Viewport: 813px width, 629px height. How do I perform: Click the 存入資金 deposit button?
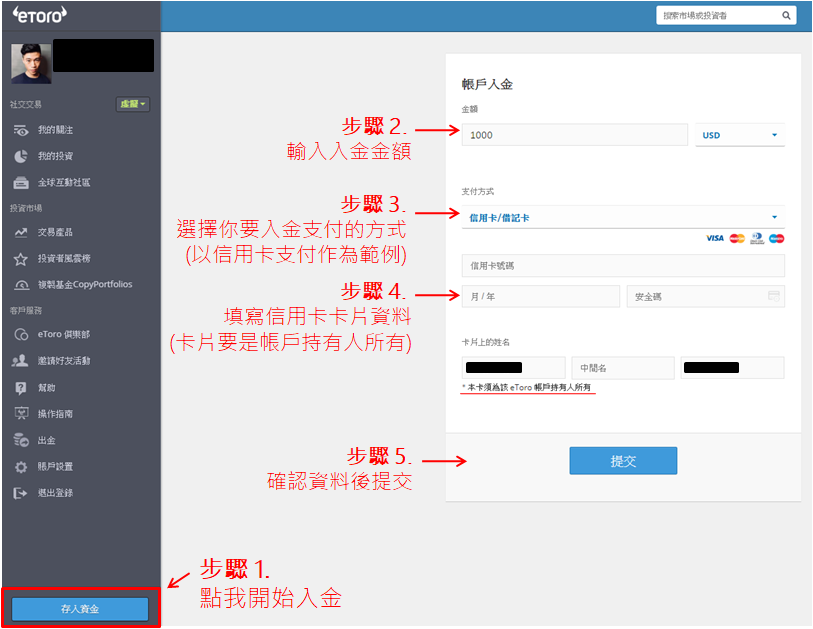[x=80, y=609]
